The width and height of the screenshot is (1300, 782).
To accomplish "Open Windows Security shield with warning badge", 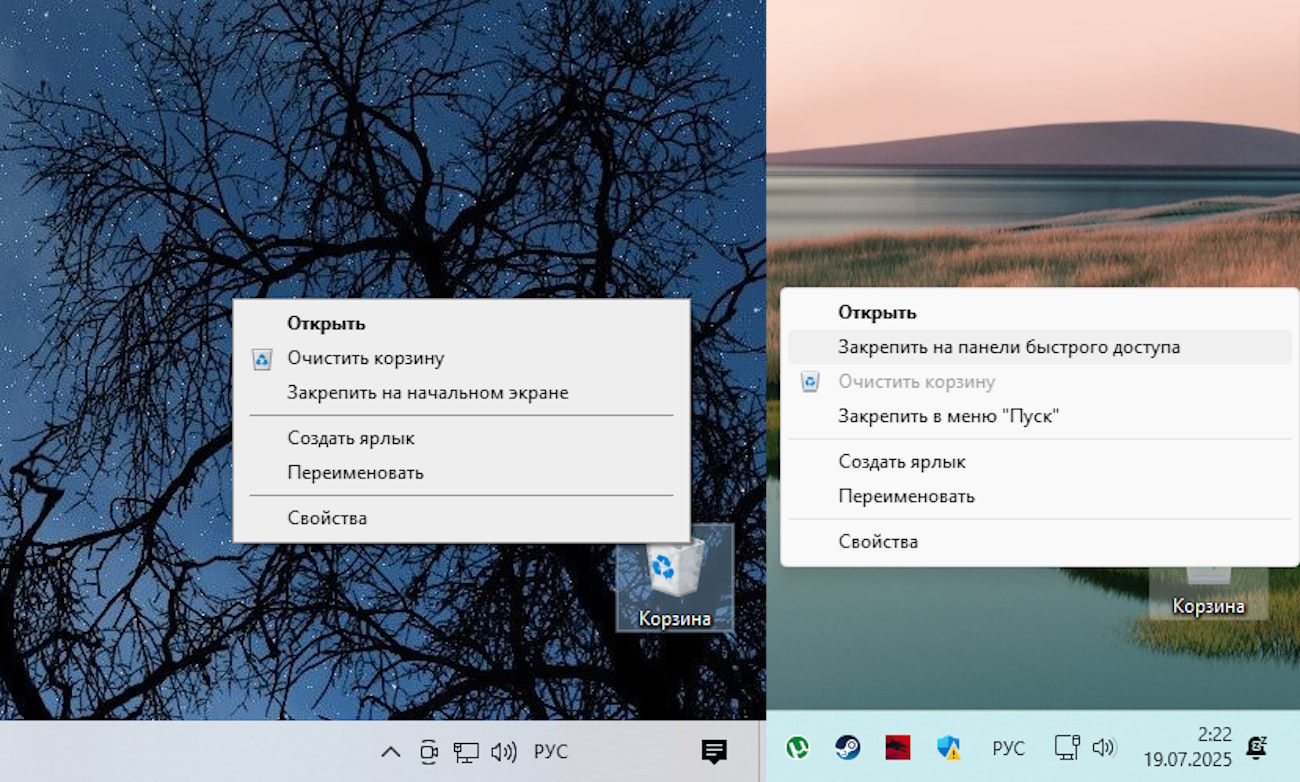I will click(948, 747).
